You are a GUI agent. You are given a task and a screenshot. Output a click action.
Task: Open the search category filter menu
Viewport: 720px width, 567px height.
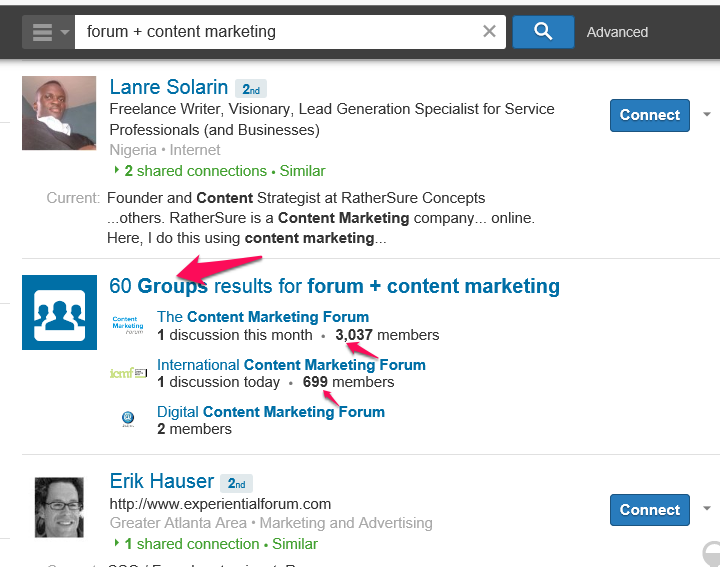pyautogui.click(x=49, y=32)
